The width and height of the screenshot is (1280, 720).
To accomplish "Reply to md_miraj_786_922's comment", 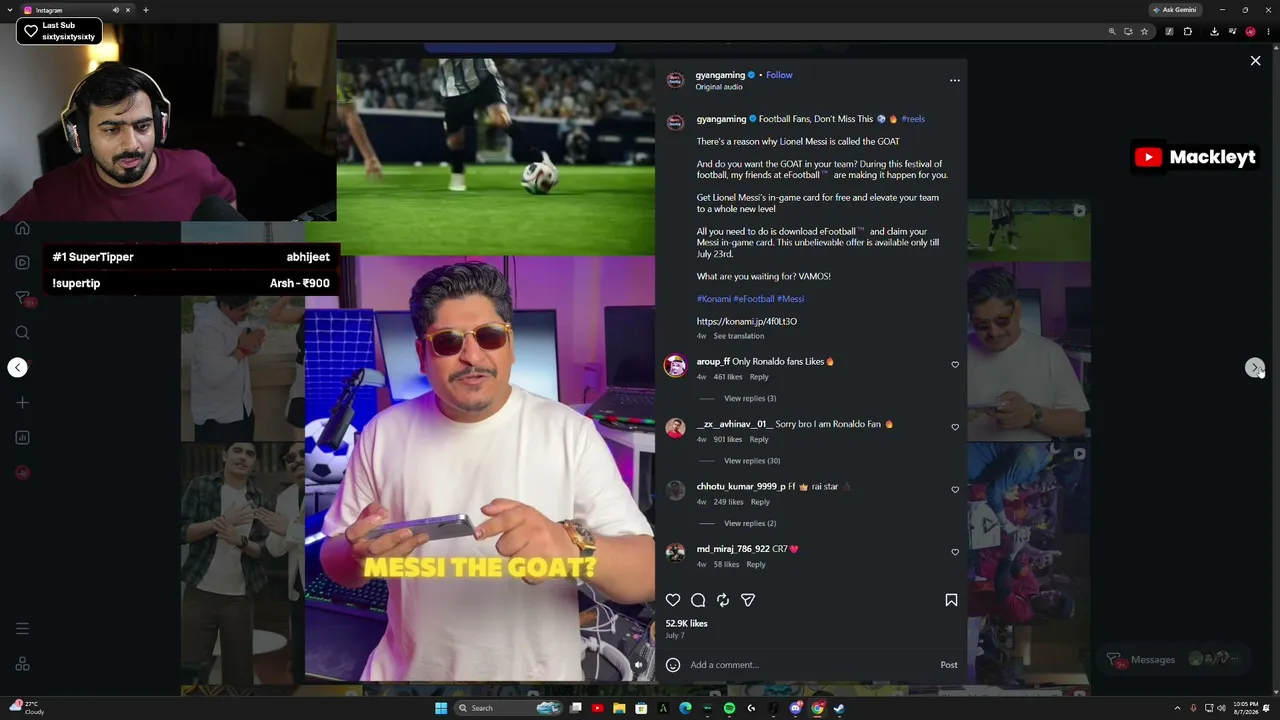I will tap(756, 565).
